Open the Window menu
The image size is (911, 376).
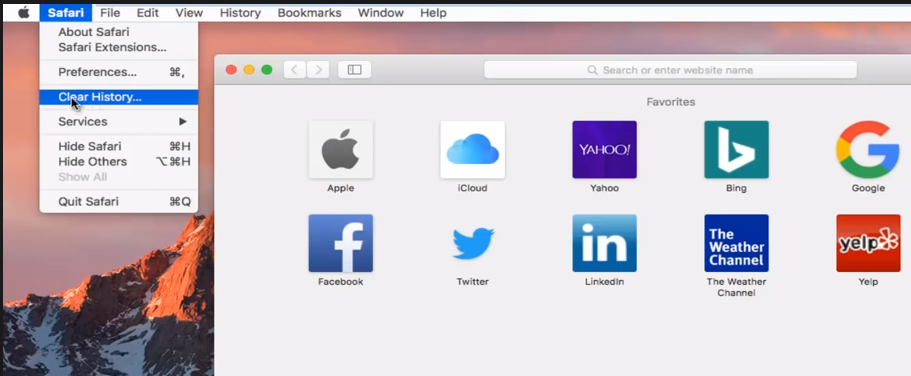(x=381, y=13)
